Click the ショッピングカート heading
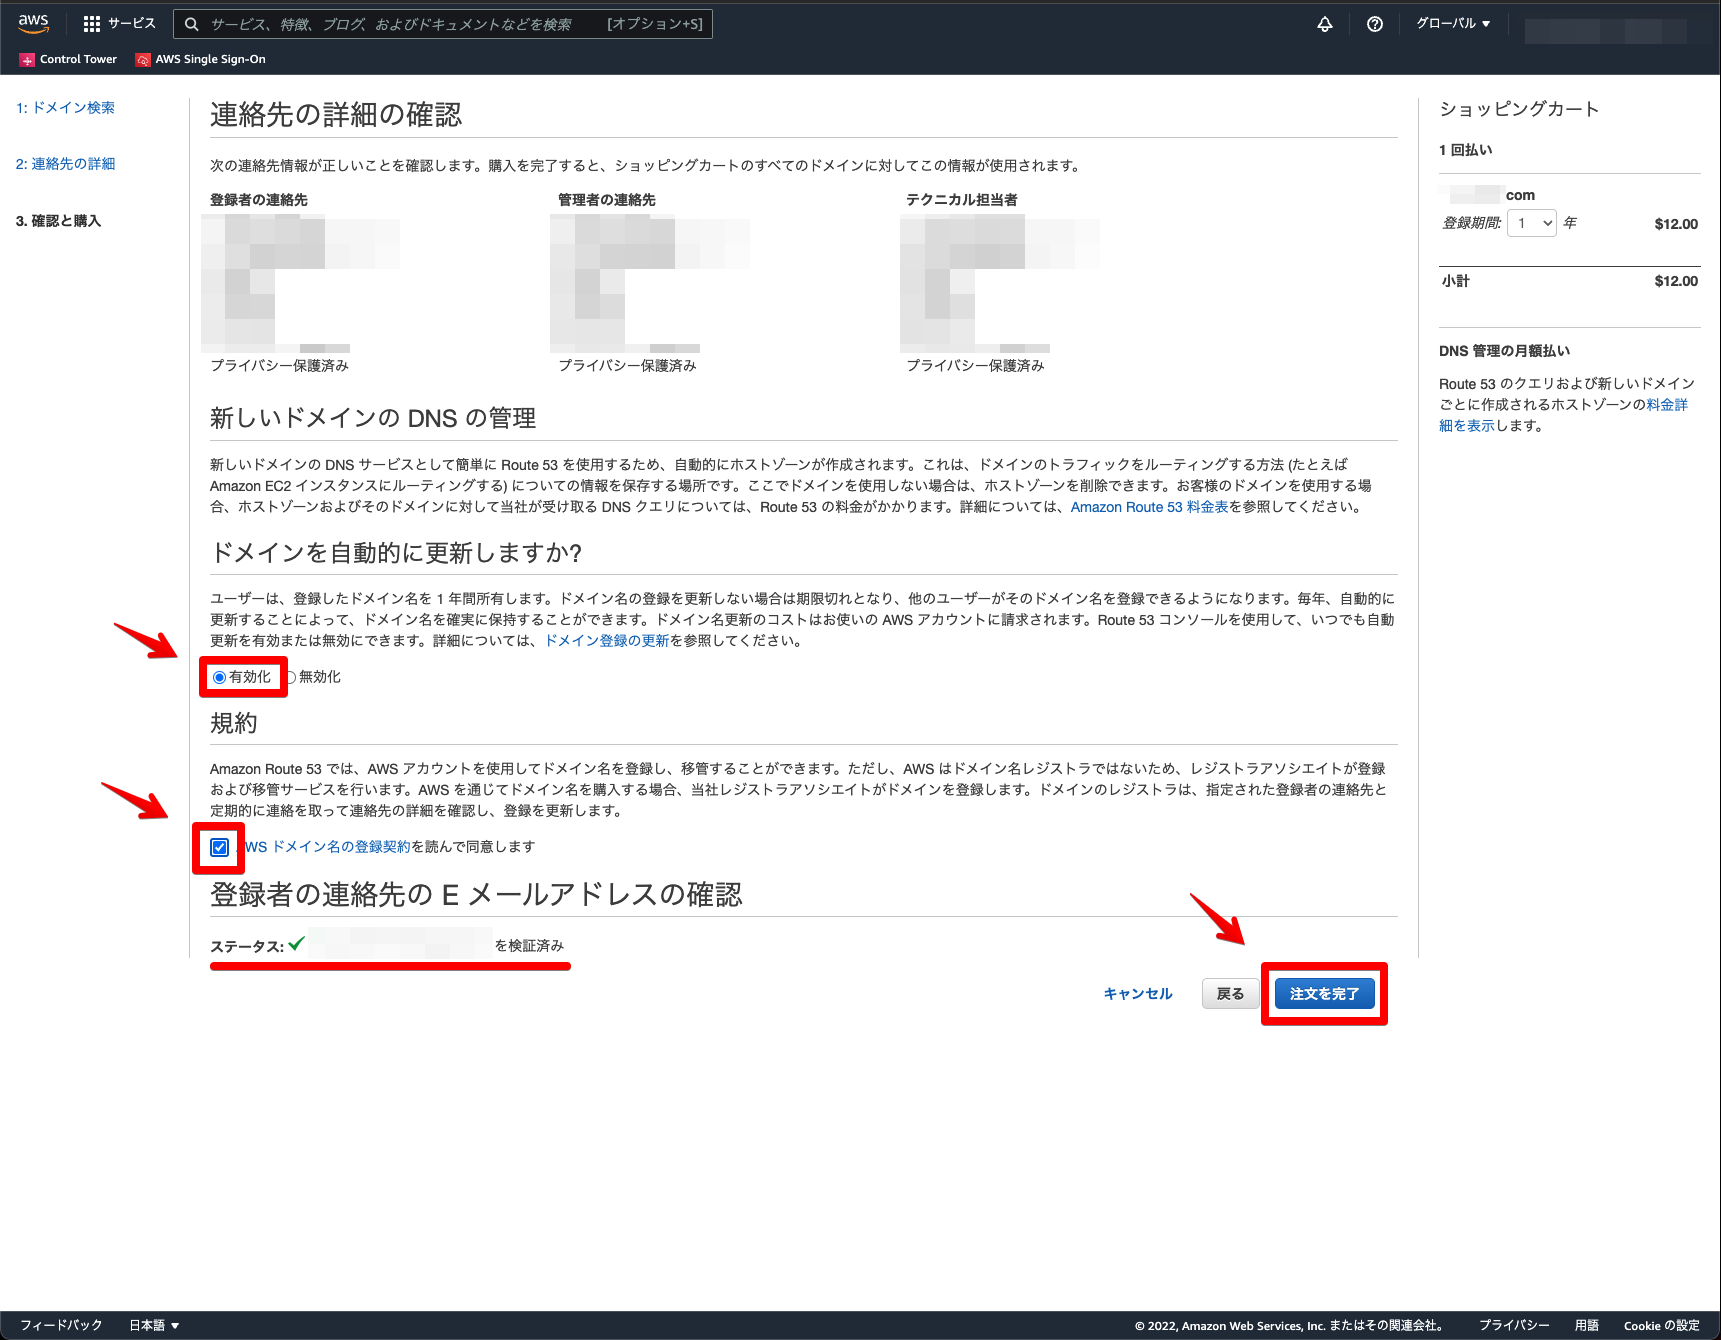 click(1519, 109)
